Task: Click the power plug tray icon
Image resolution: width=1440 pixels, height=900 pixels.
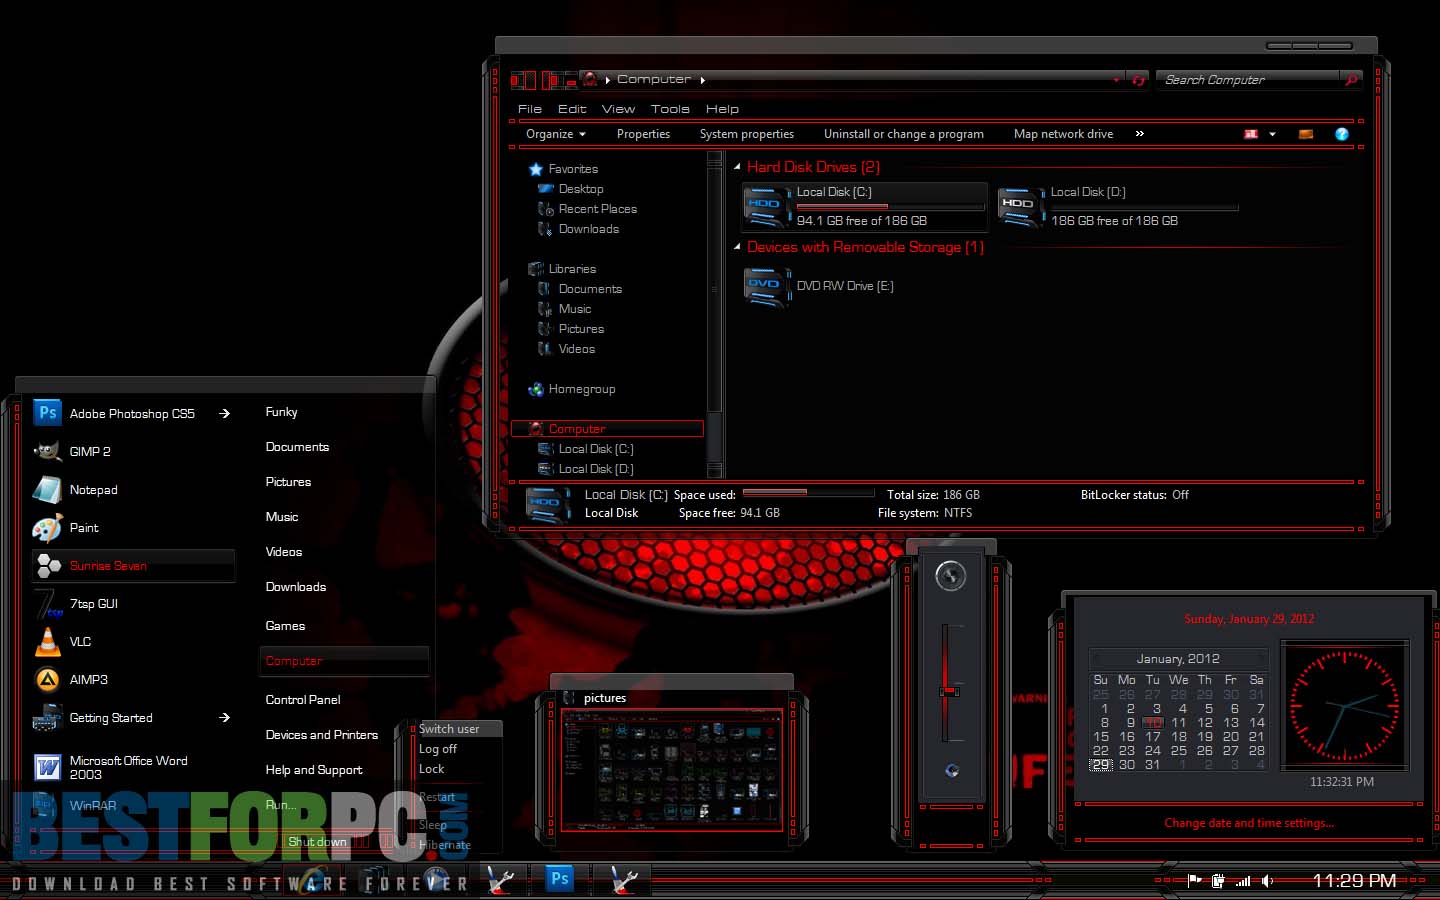Action: [x=1218, y=881]
